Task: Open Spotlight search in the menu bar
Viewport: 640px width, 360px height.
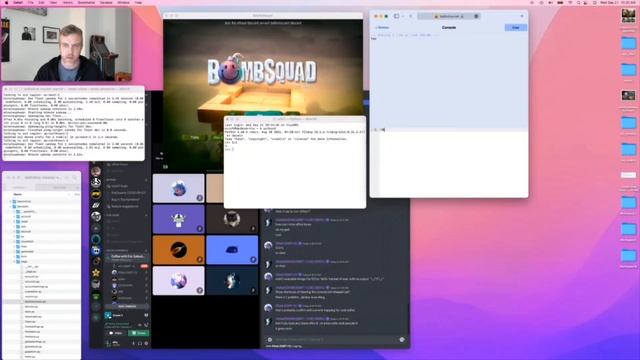Action: (x=578, y=2)
